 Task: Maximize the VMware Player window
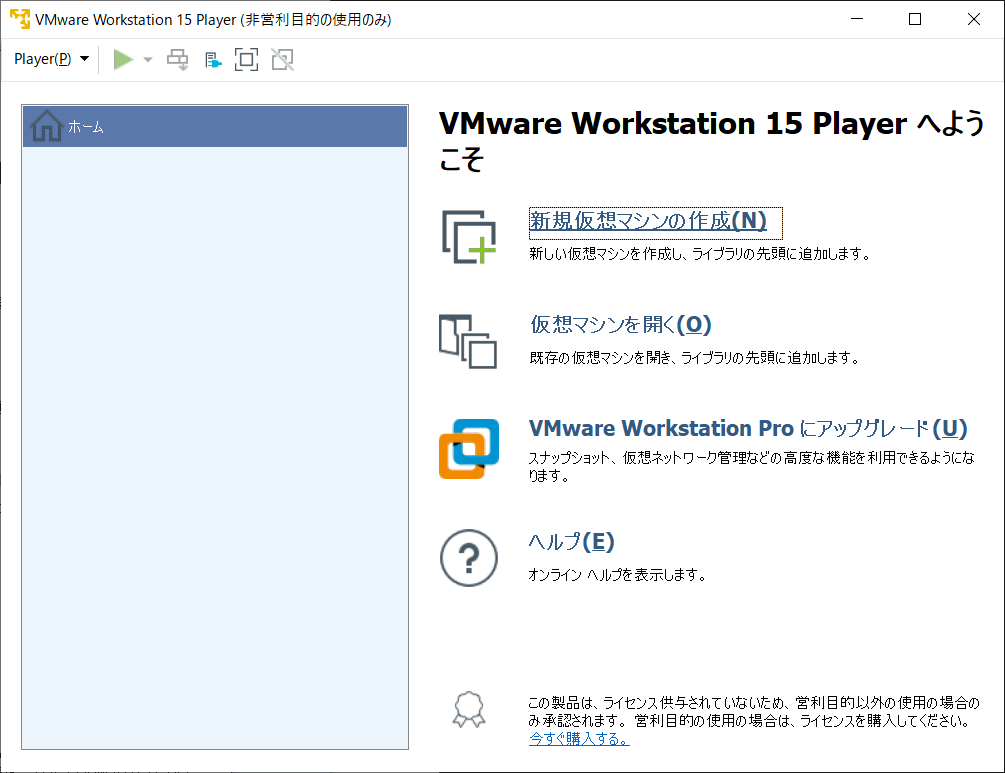click(x=915, y=19)
